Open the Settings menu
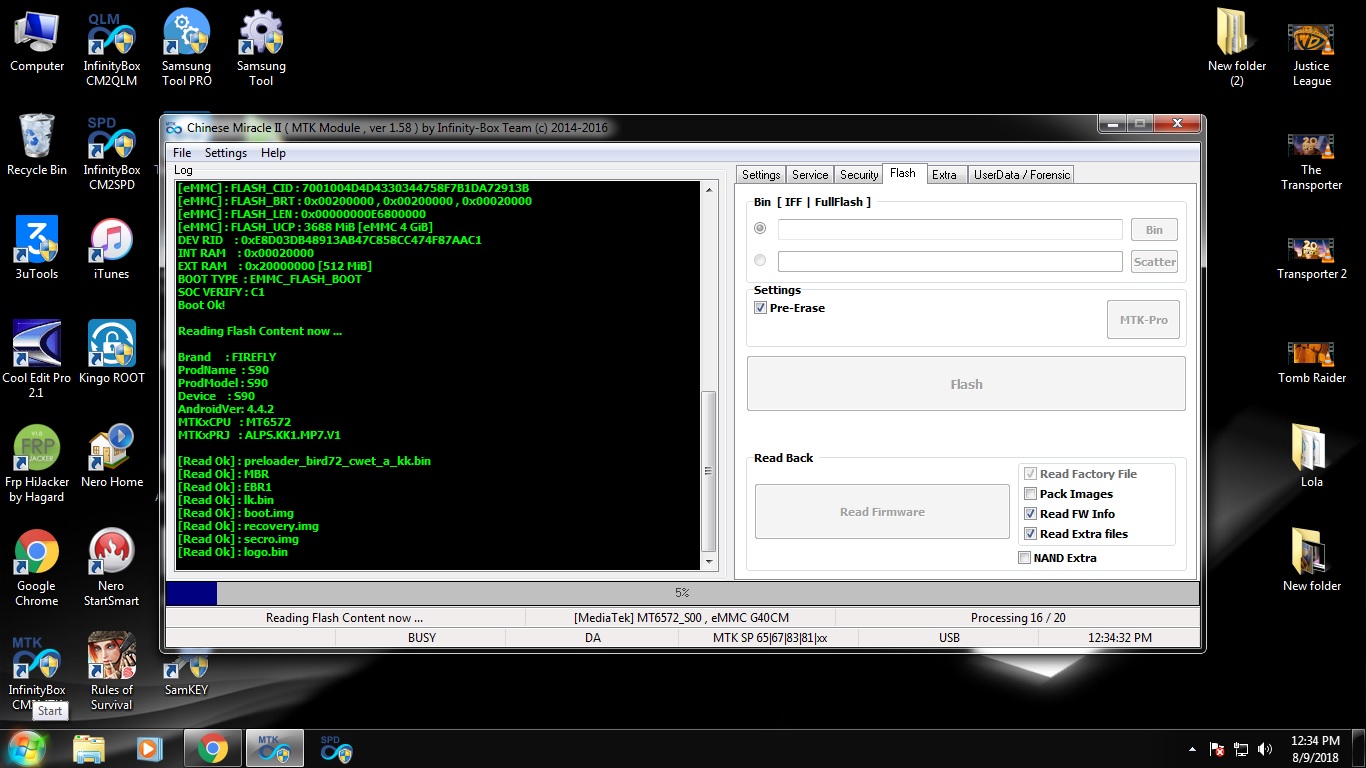1366x768 pixels. (226, 153)
